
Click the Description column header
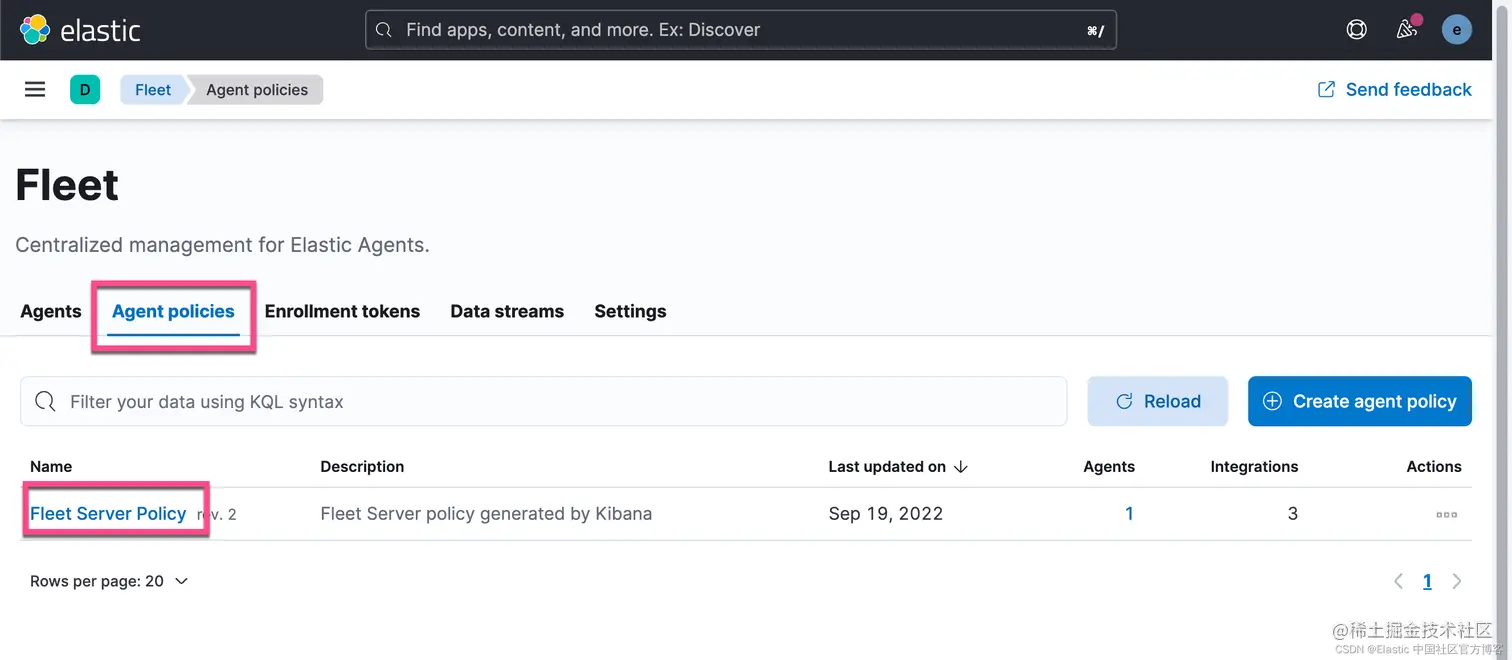pyautogui.click(x=362, y=467)
